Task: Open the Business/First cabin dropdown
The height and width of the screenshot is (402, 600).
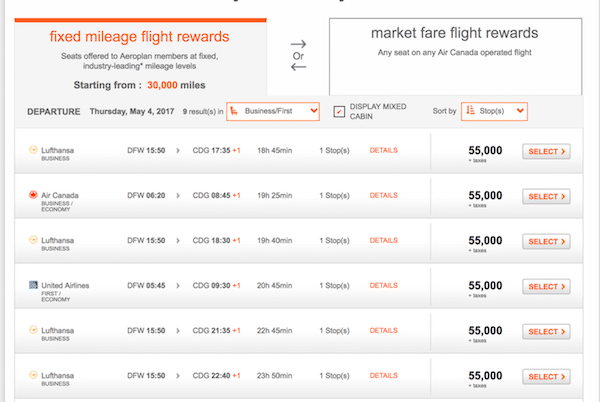Action: pos(273,111)
